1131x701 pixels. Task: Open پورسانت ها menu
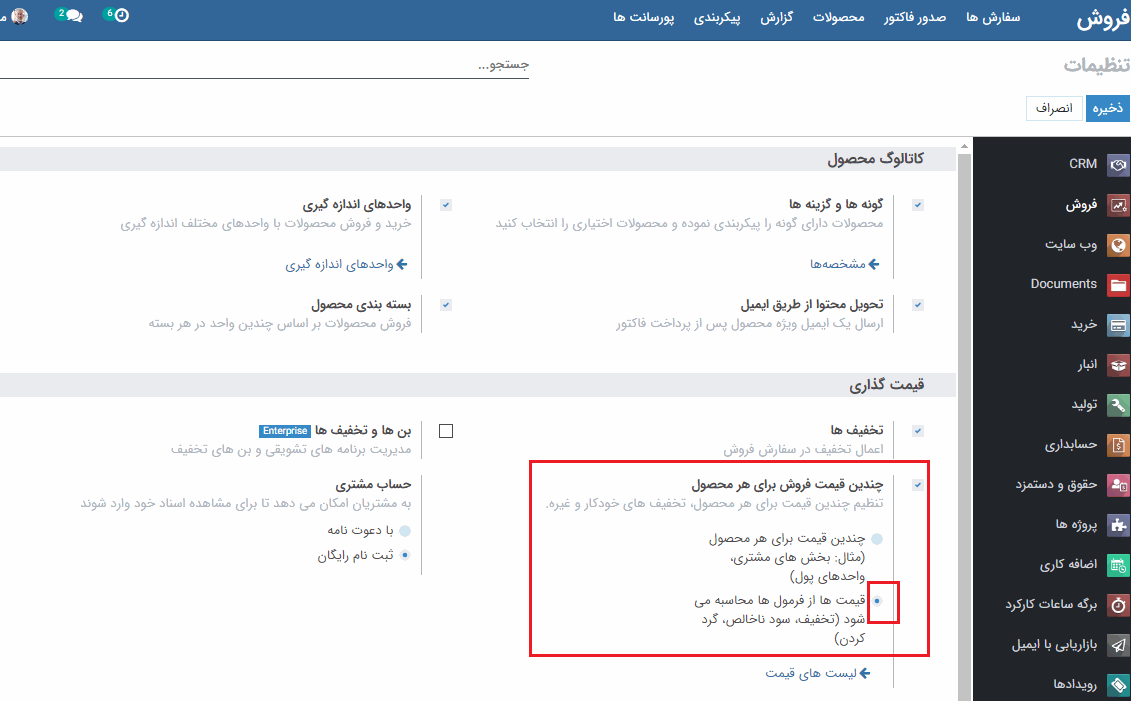644,17
